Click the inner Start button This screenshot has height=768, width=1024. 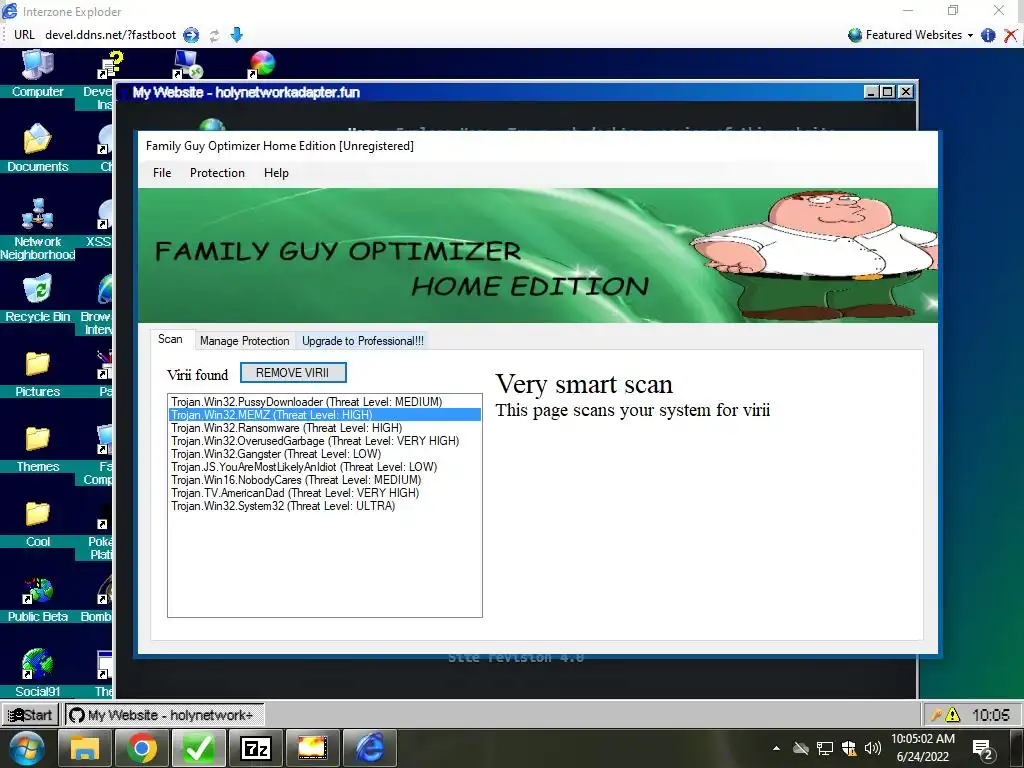tap(31, 715)
